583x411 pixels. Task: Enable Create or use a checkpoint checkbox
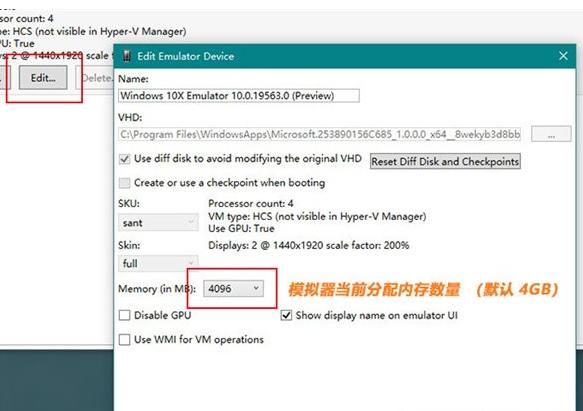pos(125,183)
